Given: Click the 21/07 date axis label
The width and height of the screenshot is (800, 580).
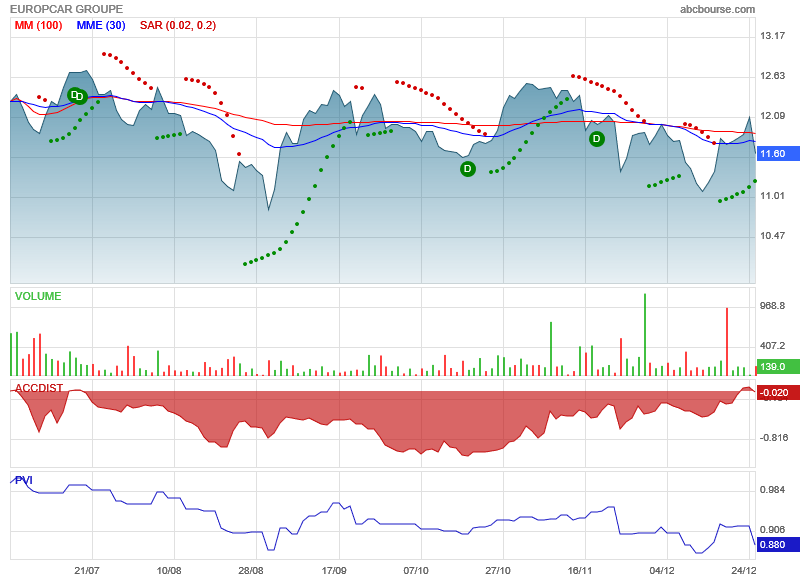Looking at the screenshot, I should click(87, 570).
